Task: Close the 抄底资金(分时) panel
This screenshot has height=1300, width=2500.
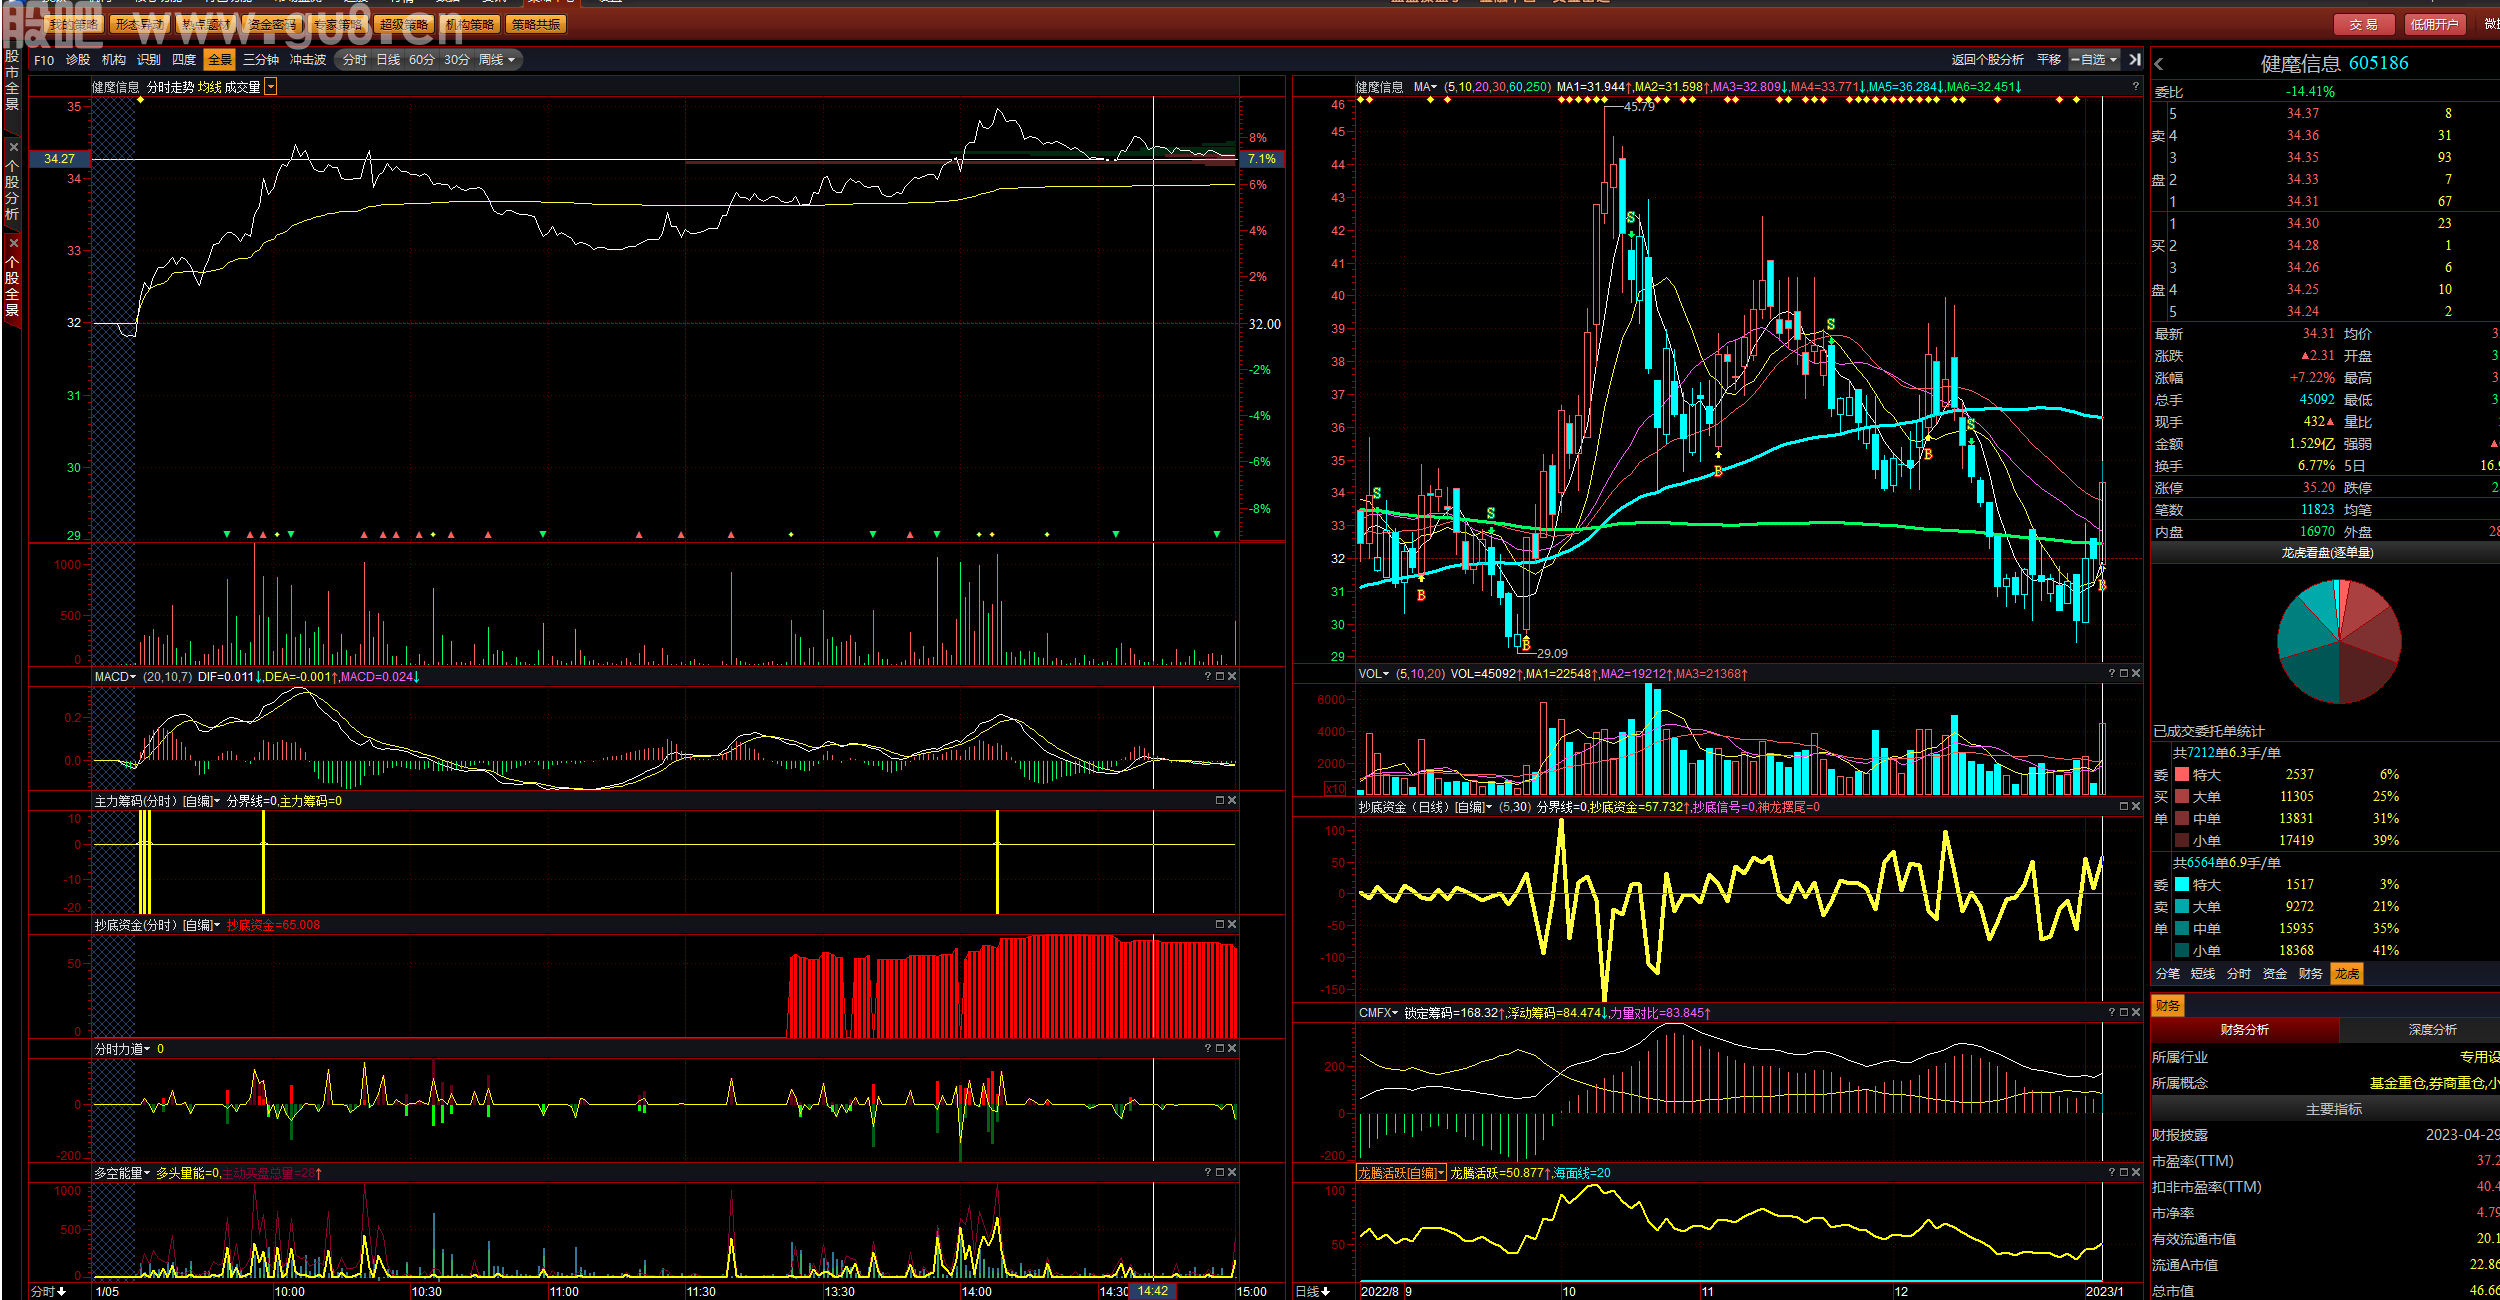Action: pos(1232,925)
